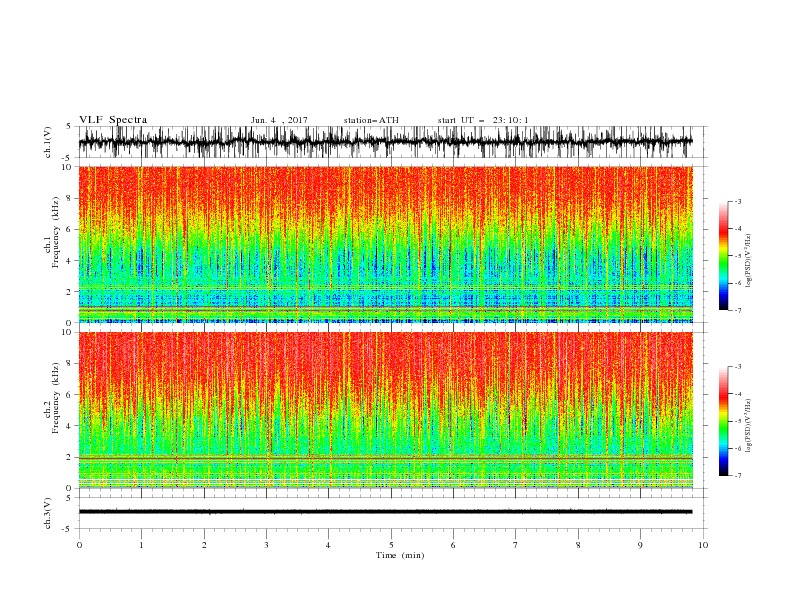Select the "start UT = 23:10:1" text
This screenshot has width=792, height=612.
click(x=483, y=120)
